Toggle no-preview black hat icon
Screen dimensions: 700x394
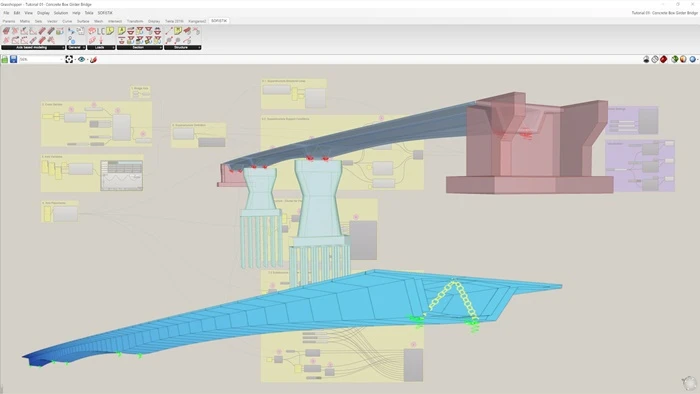click(646, 59)
